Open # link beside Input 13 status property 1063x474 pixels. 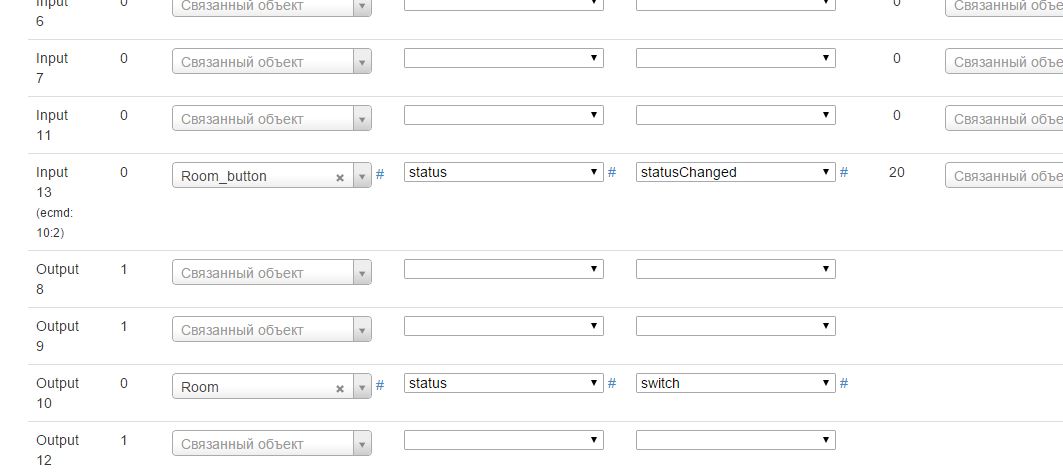(612, 172)
